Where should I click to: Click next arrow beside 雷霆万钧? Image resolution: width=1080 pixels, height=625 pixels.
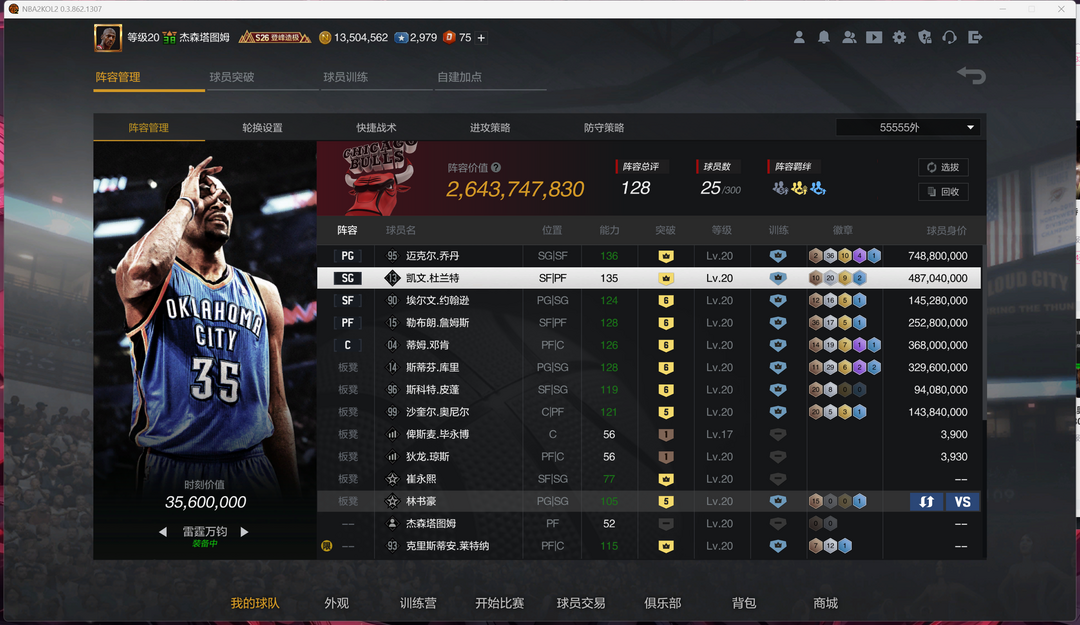[x=245, y=532]
